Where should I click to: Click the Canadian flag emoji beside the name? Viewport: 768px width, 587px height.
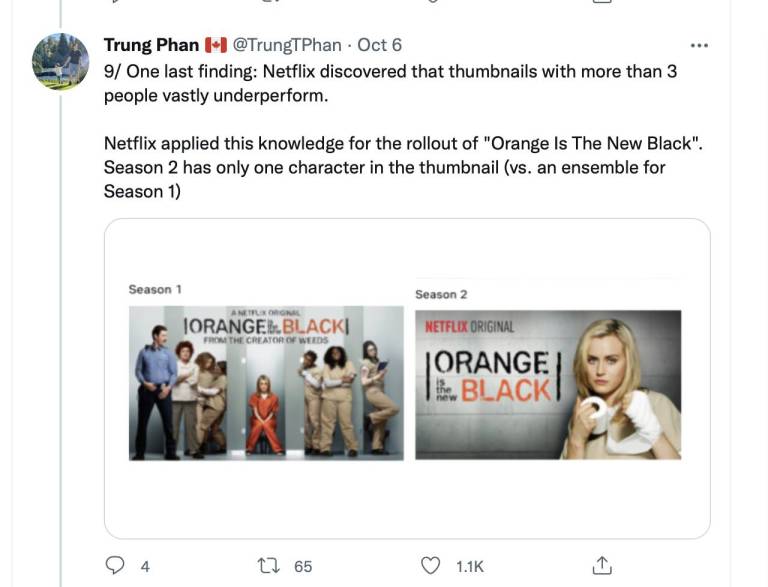(216, 45)
